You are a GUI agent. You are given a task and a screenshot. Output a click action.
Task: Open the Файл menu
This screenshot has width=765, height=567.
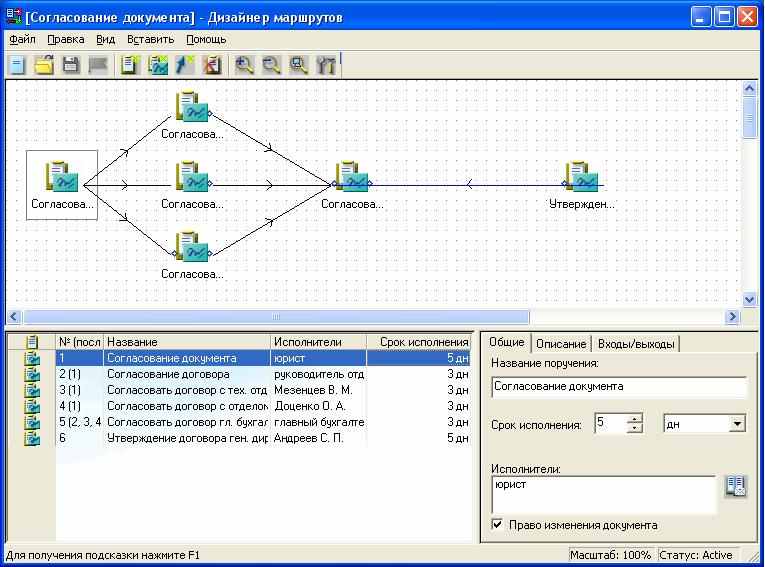(x=22, y=39)
